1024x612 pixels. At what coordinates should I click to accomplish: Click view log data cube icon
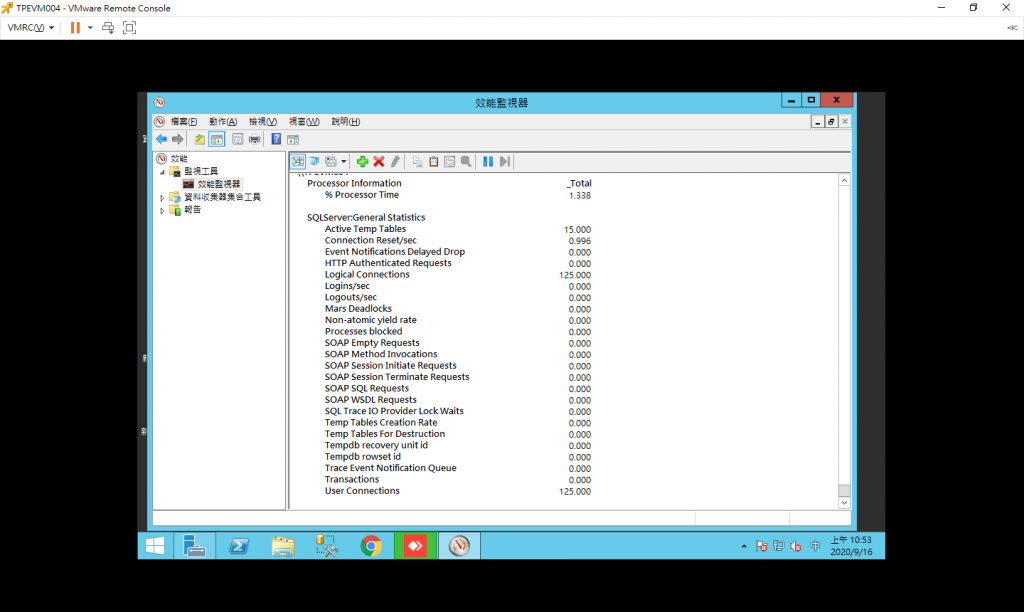(x=314, y=161)
